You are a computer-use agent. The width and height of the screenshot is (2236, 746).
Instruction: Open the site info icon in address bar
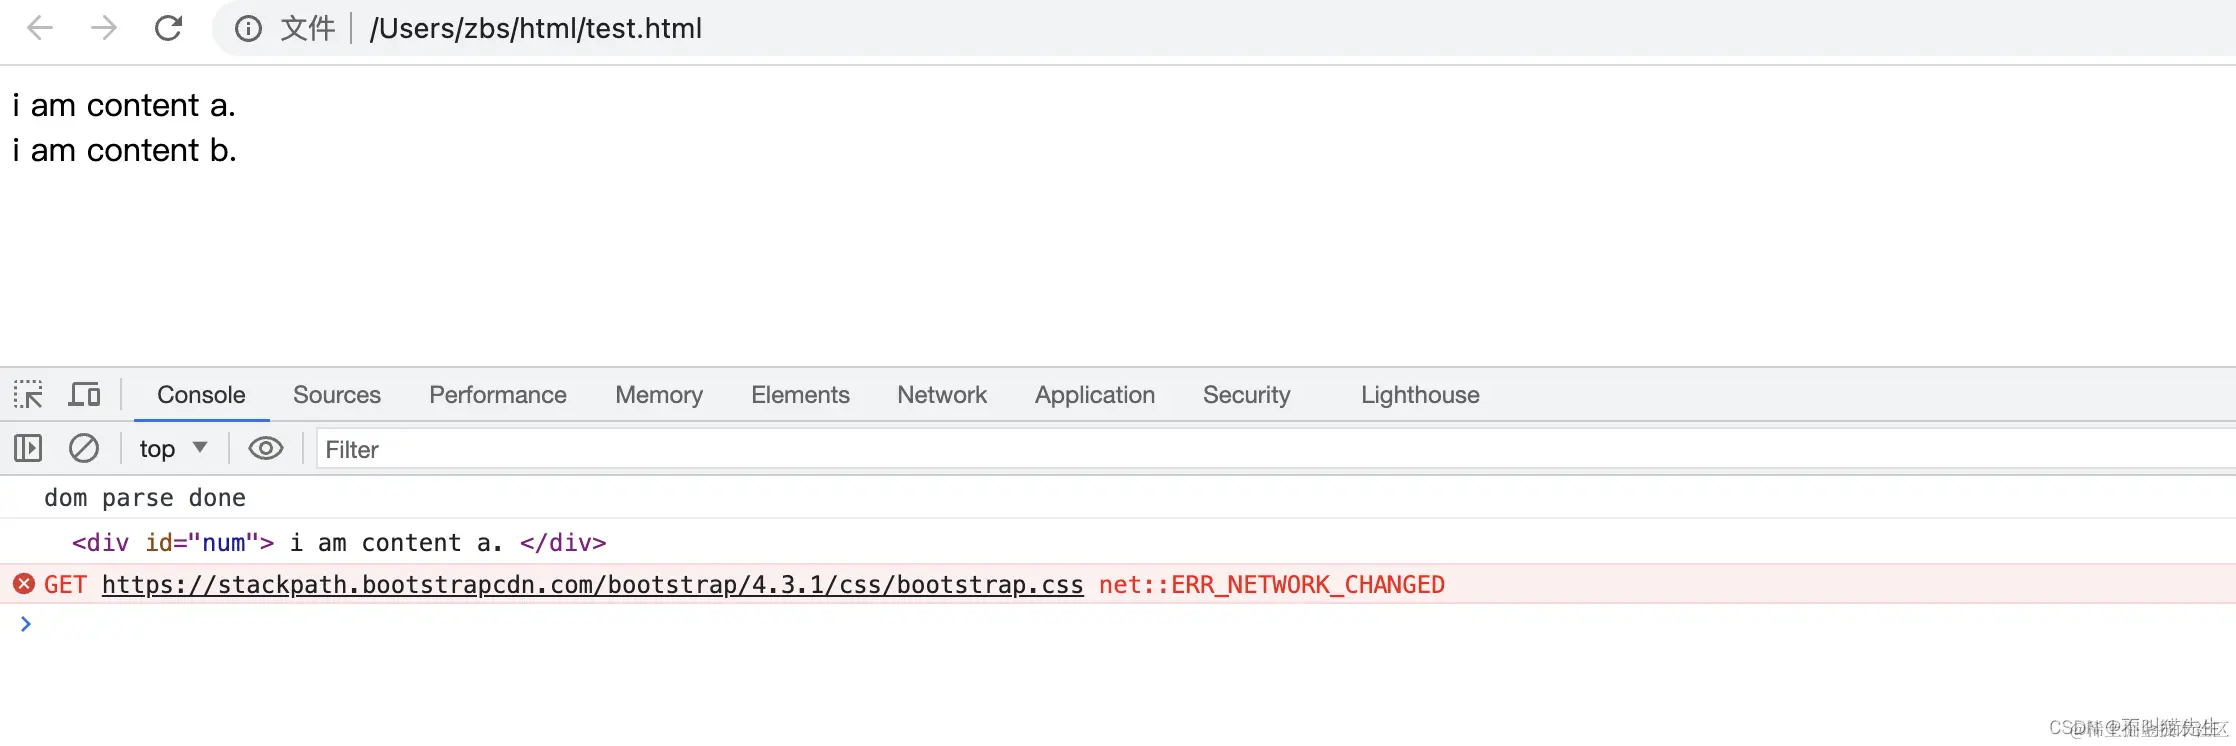point(248,29)
